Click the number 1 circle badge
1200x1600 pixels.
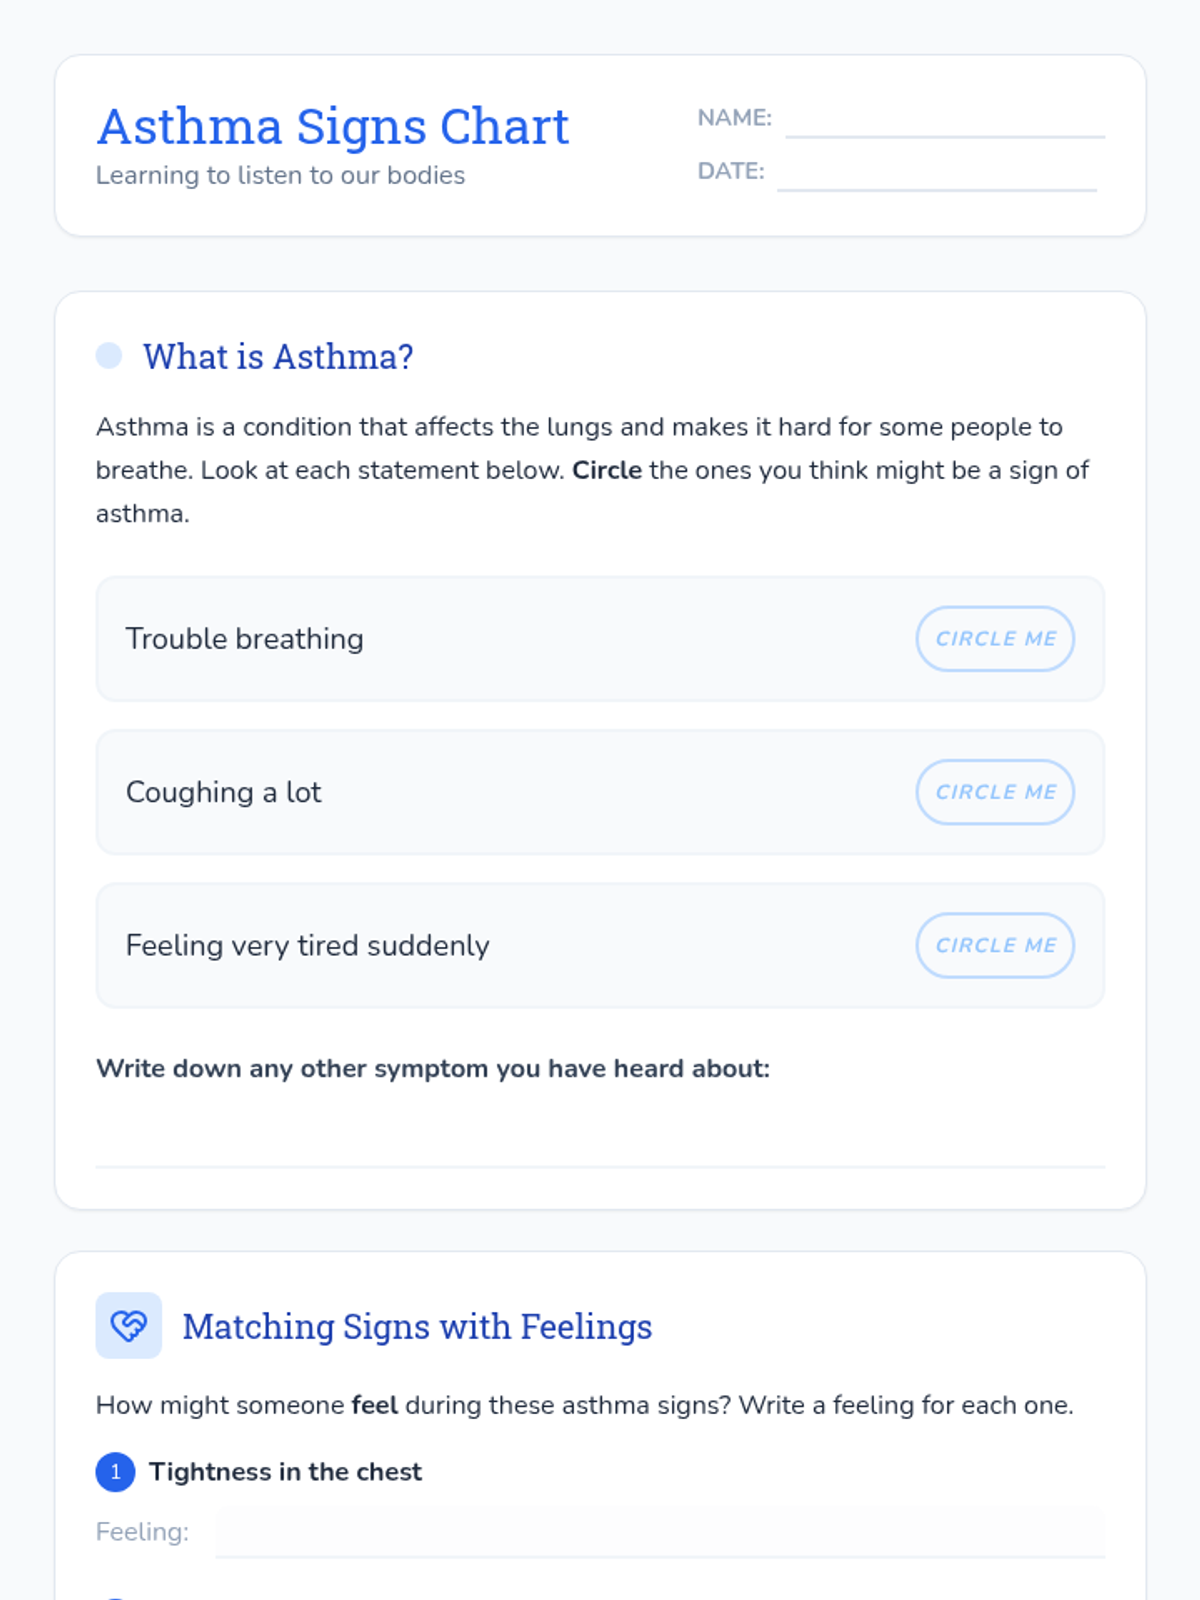pyautogui.click(x=116, y=1472)
